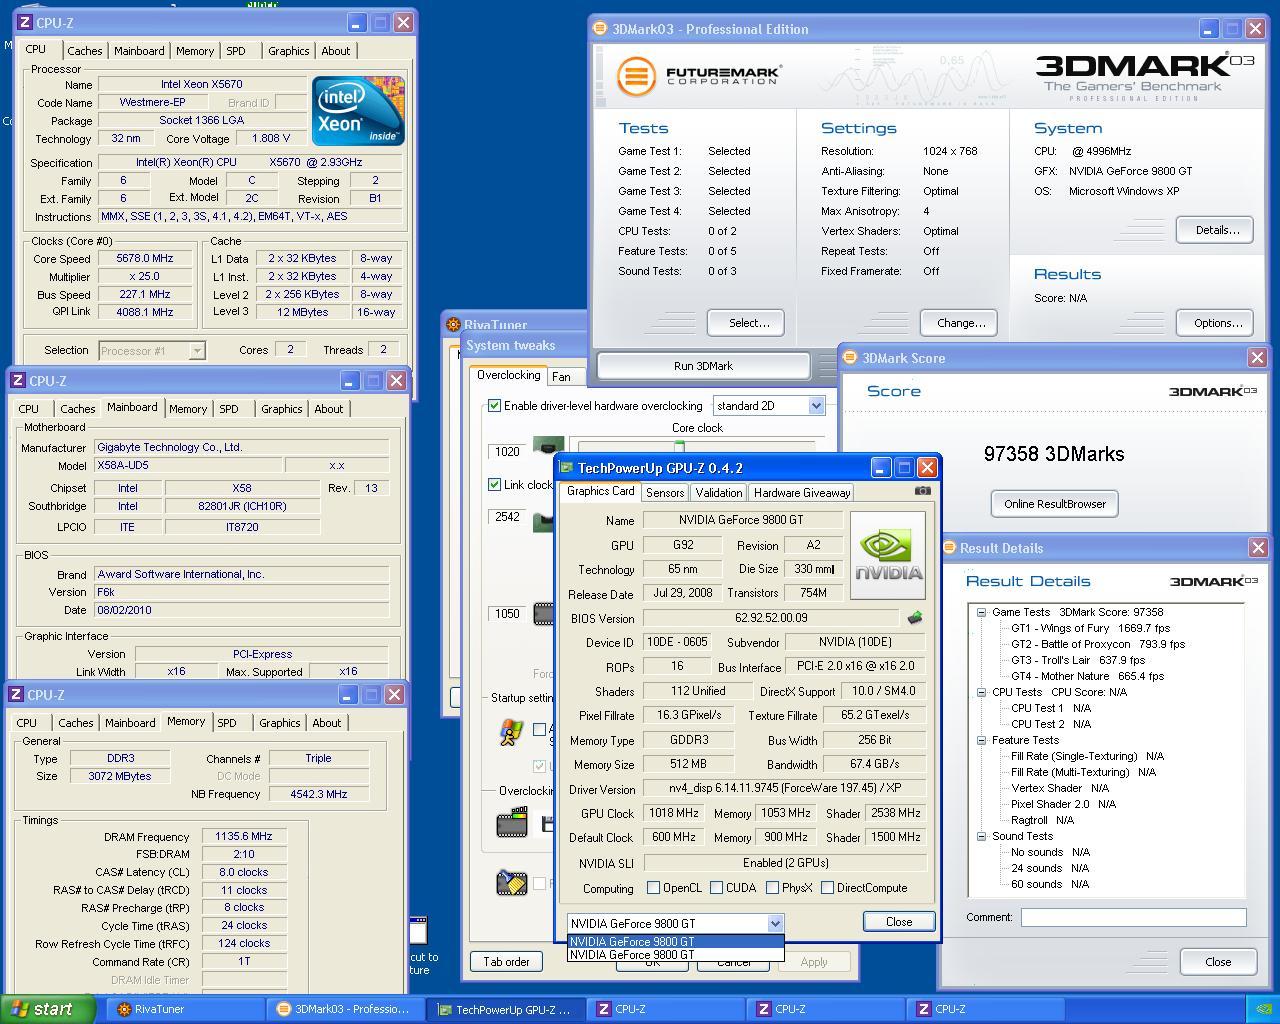
Task: Click Options... button in 3DMark Results section
Action: click(x=1217, y=323)
